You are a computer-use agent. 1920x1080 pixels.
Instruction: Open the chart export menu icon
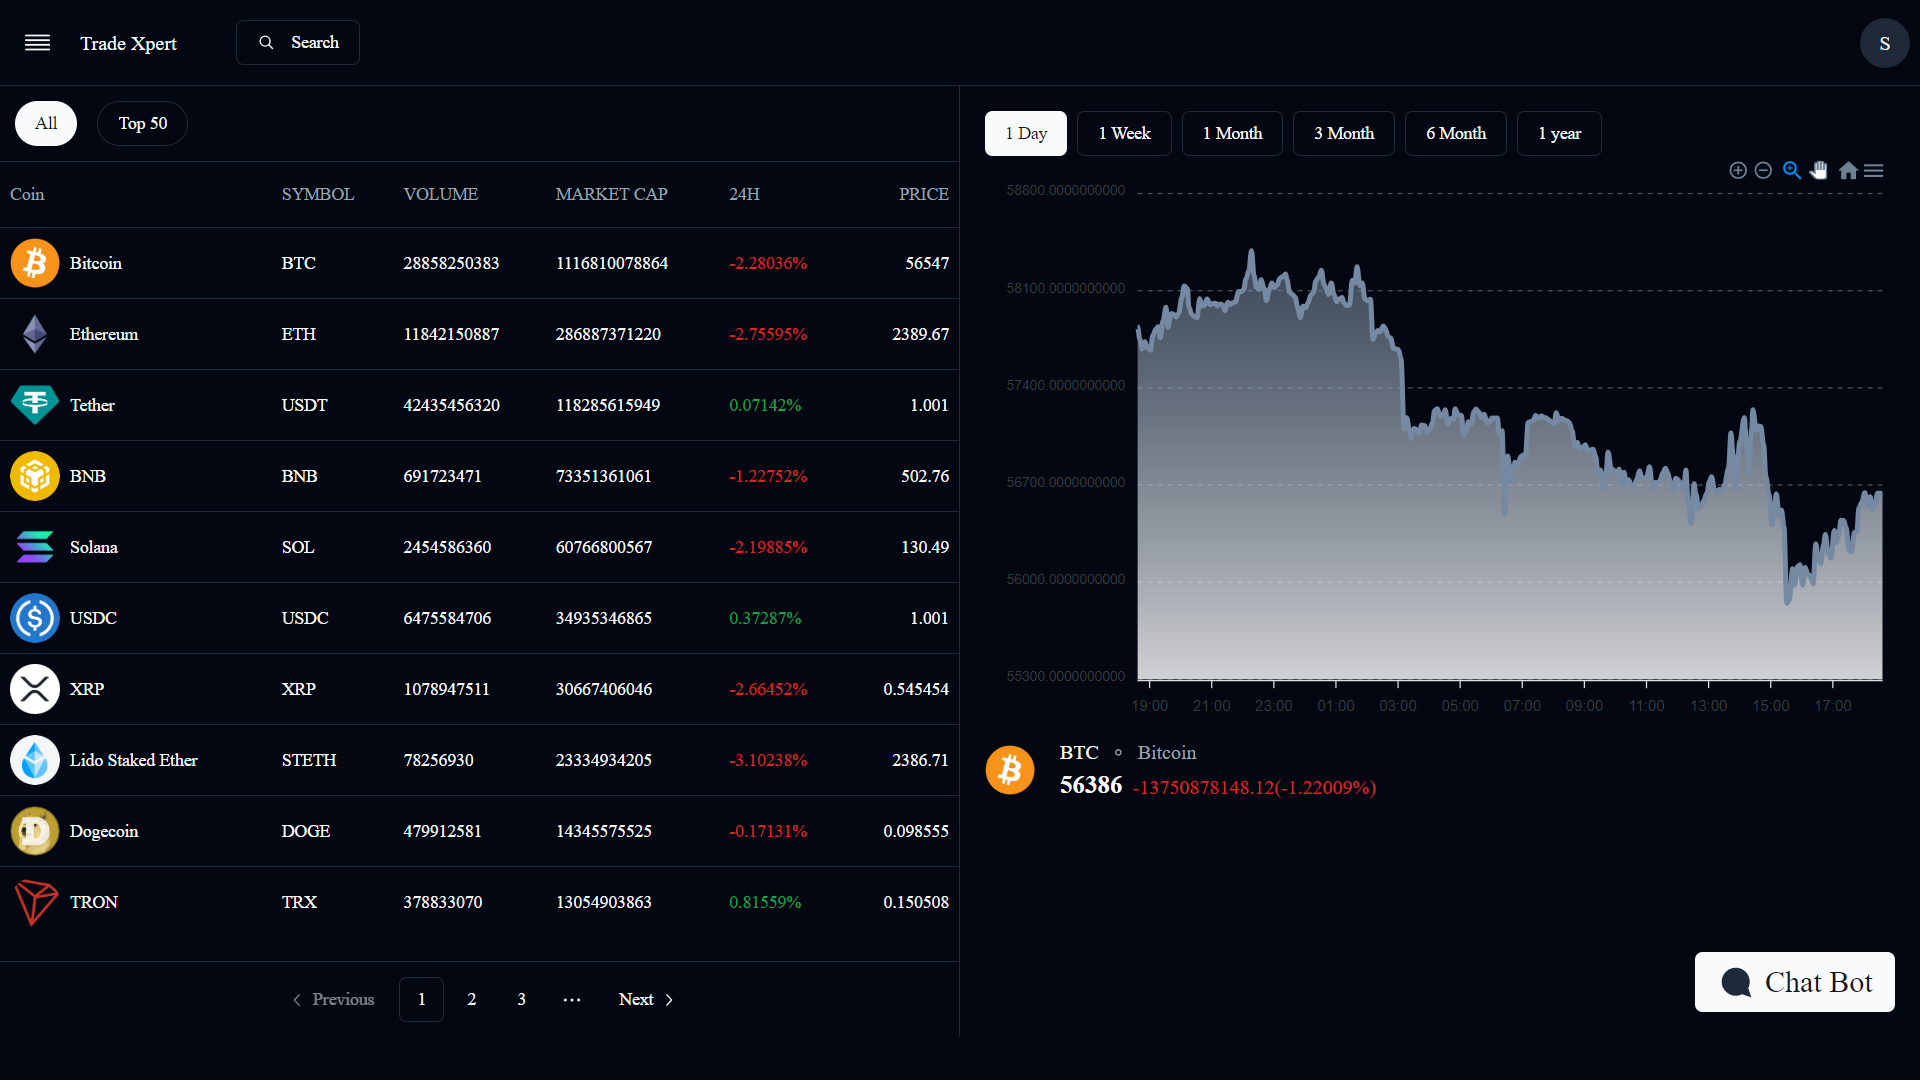[1874, 171]
